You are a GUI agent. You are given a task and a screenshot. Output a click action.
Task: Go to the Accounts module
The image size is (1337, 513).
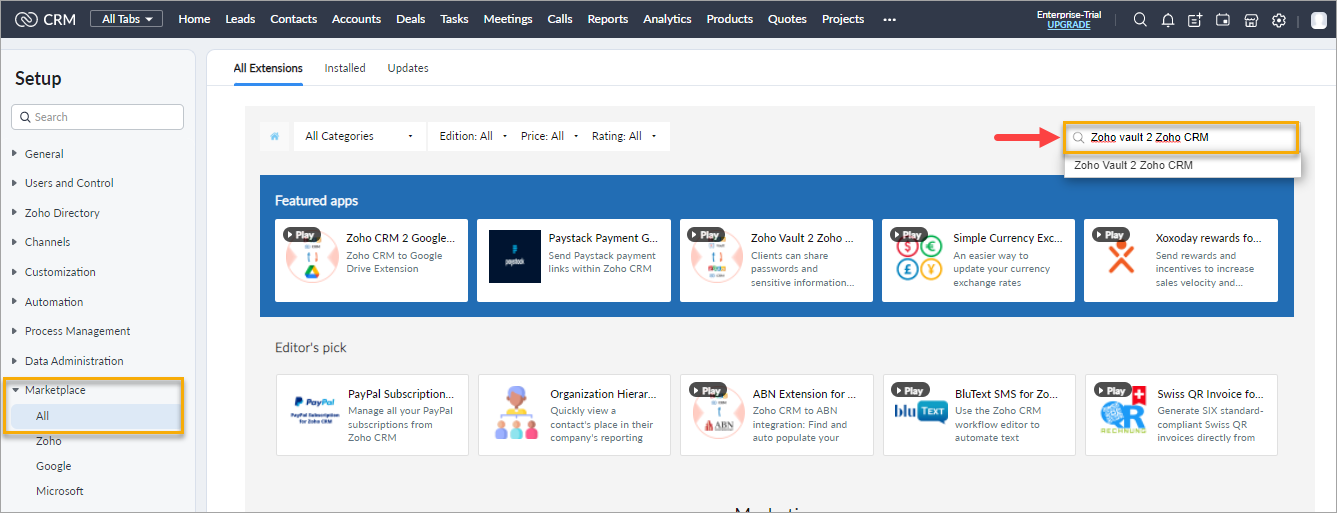pos(356,19)
